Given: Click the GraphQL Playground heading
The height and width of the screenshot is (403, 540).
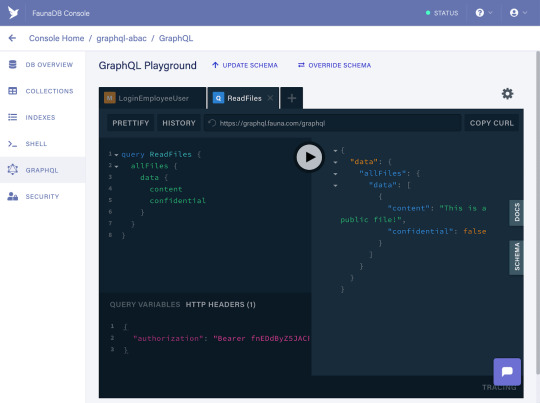Looking at the screenshot, I should point(147,65).
